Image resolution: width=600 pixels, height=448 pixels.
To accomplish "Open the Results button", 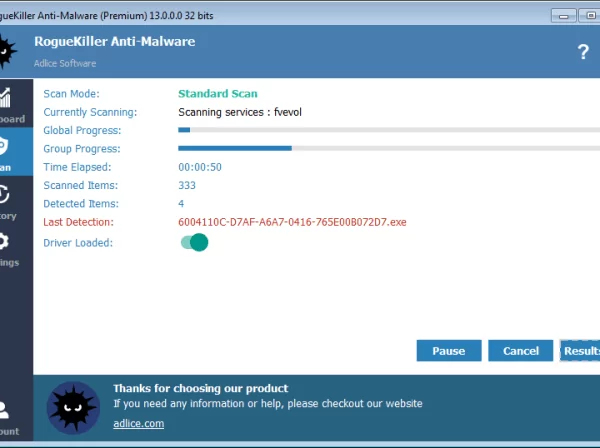I will 580,350.
